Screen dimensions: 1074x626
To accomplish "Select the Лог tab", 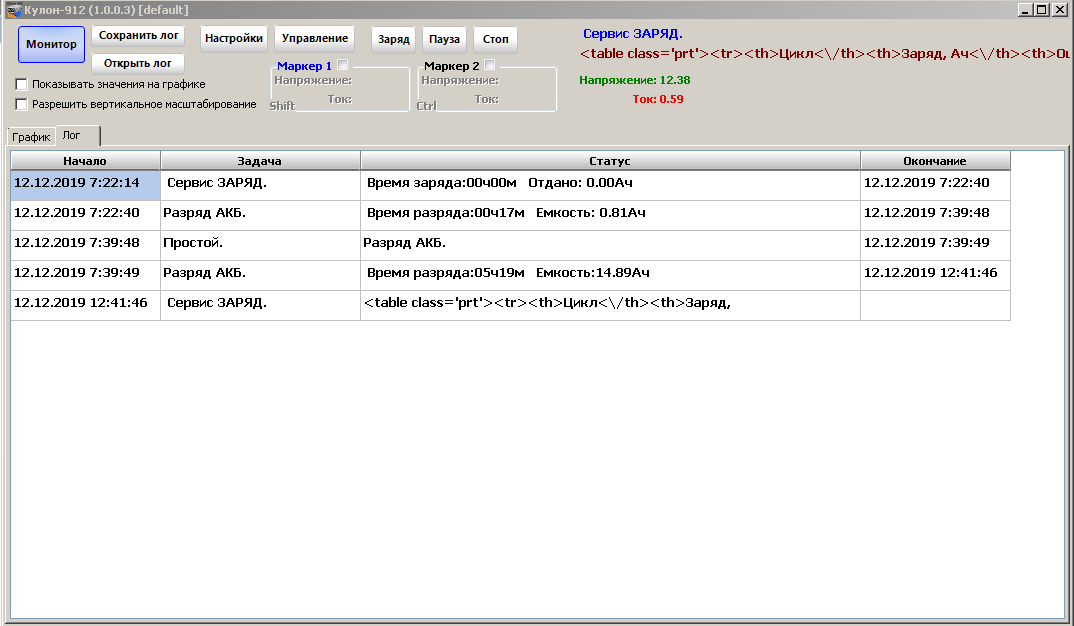I will click(72, 136).
